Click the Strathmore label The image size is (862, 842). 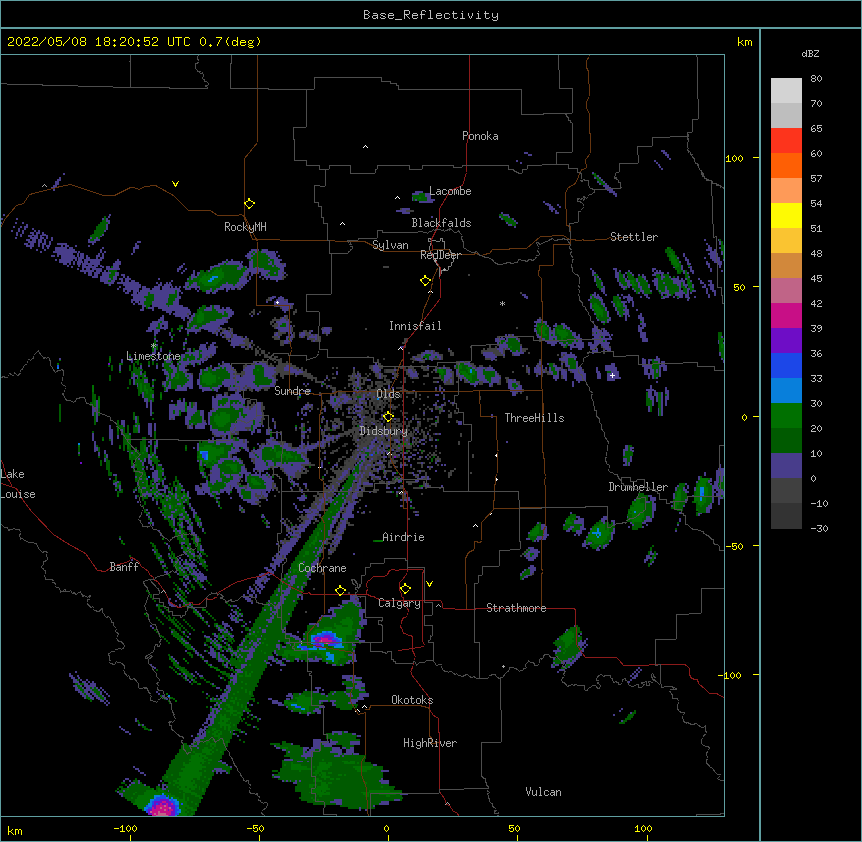516,608
